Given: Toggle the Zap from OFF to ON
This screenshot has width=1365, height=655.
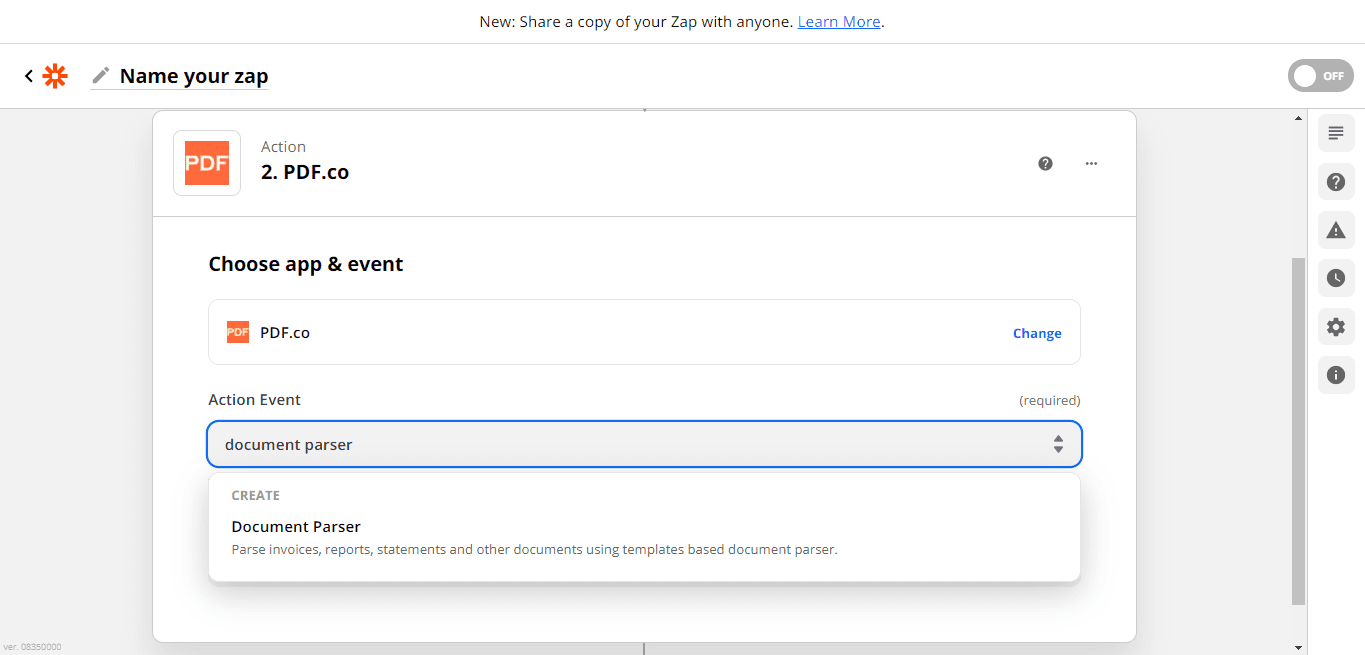Looking at the screenshot, I should (x=1320, y=75).
